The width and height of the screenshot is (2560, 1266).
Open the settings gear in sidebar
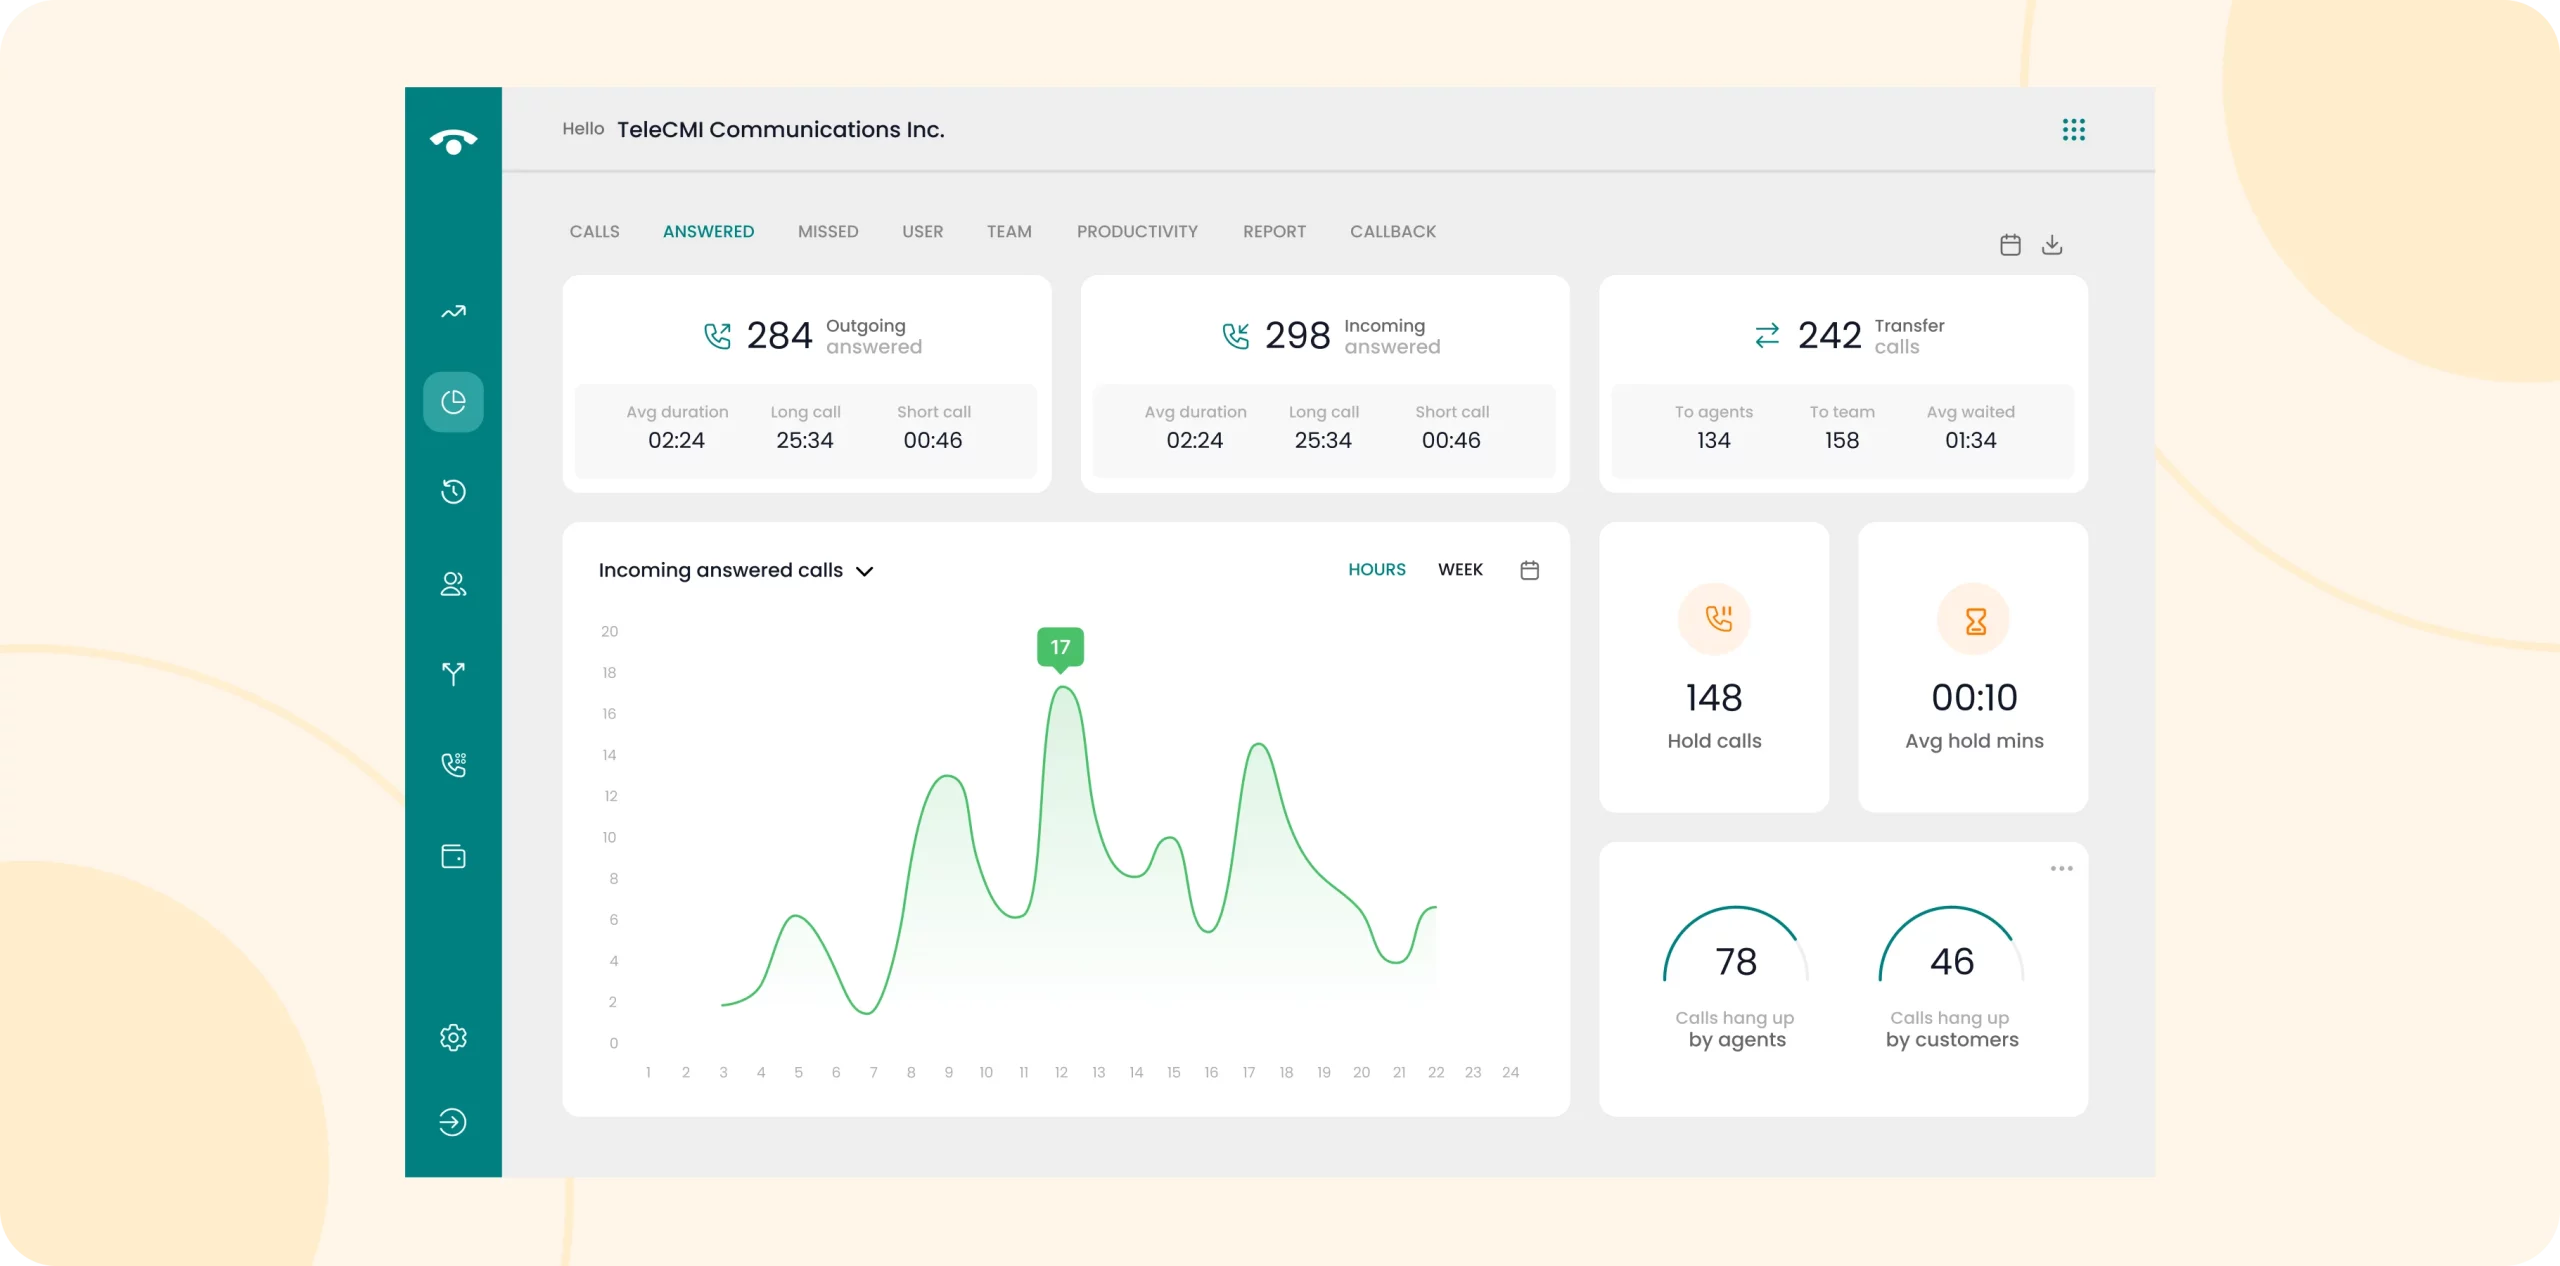(453, 1038)
